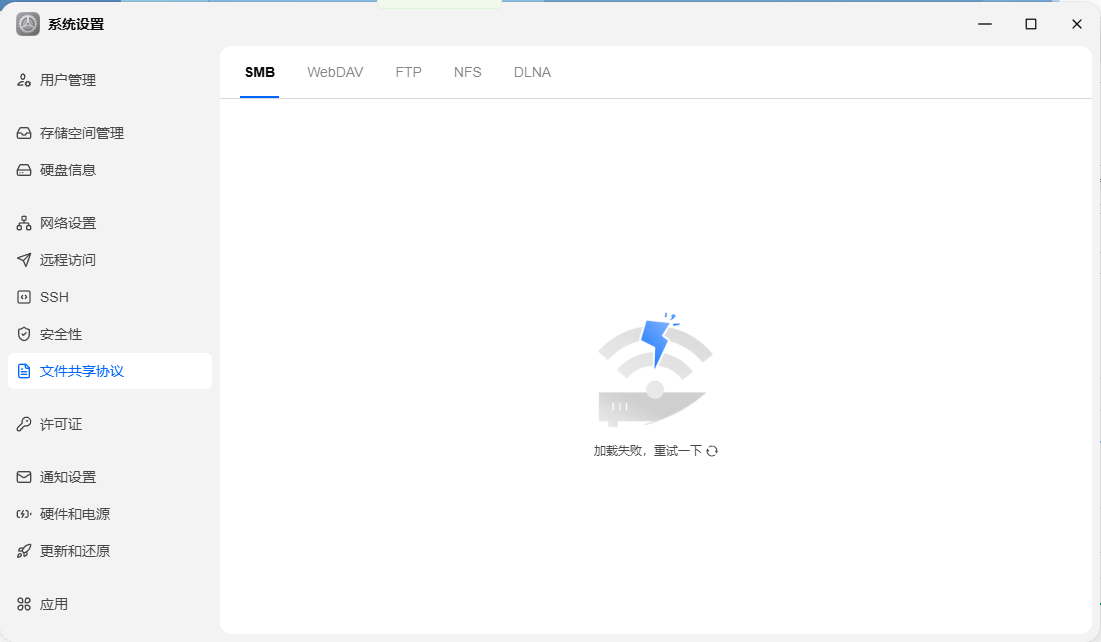The width and height of the screenshot is (1101, 642).
Task: Select the SMB tab
Action: pos(260,72)
